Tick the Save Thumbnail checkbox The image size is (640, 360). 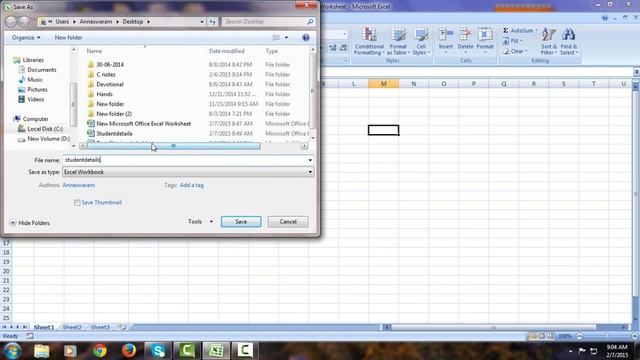(77, 202)
